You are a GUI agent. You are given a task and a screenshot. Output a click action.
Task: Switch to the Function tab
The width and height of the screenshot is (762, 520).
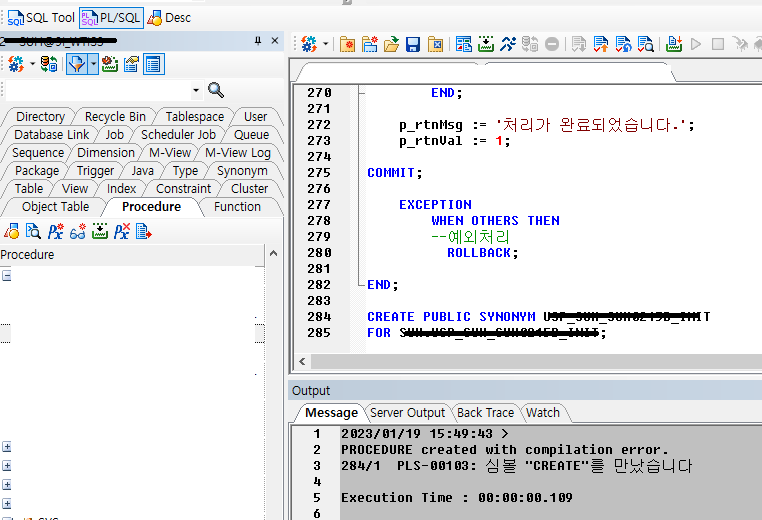click(237, 206)
